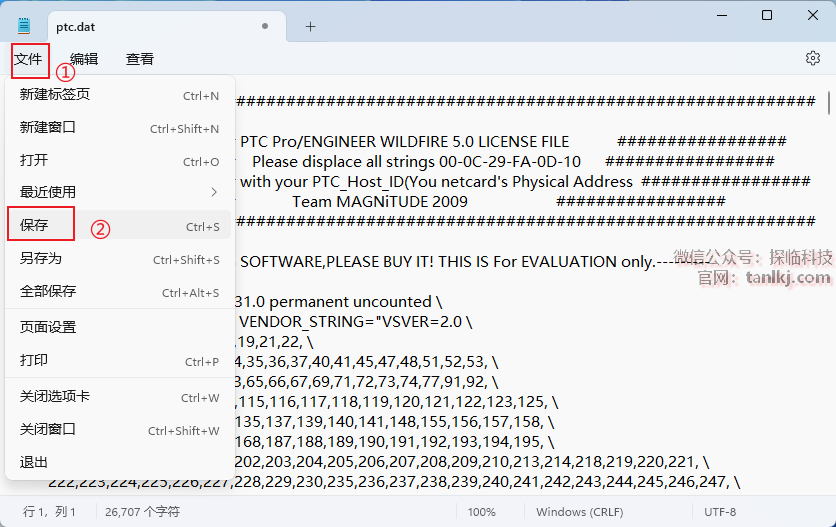Open the settings gear icon
This screenshot has height=527, width=836.
[x=812, y=59]
